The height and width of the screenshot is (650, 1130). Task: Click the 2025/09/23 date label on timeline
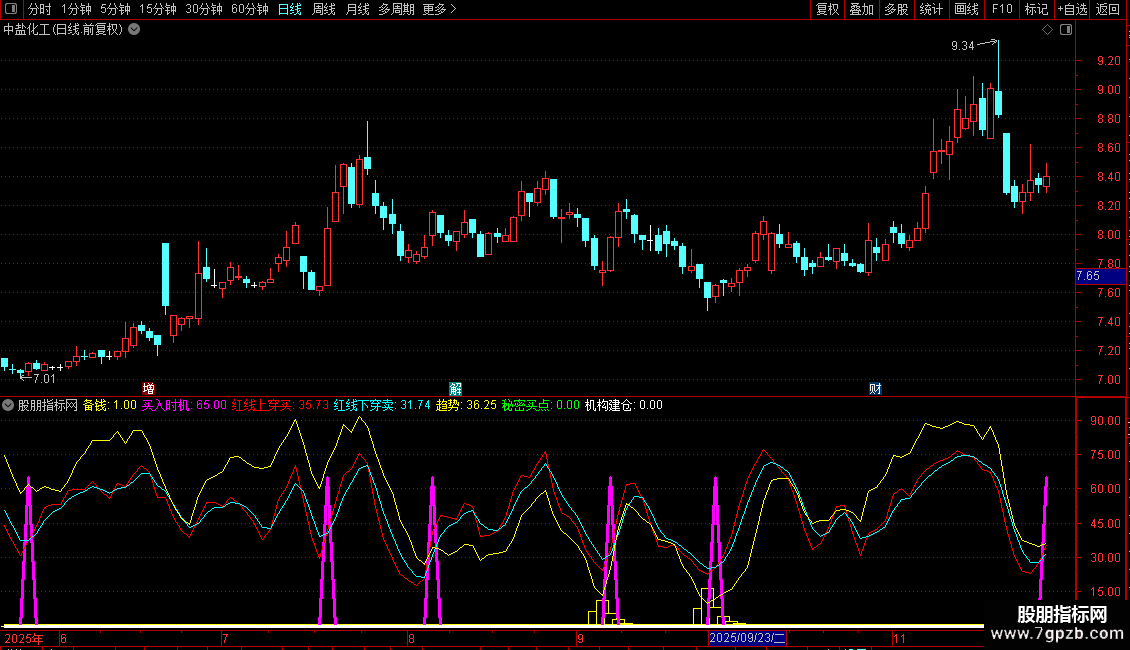click(x=748, y=638)
